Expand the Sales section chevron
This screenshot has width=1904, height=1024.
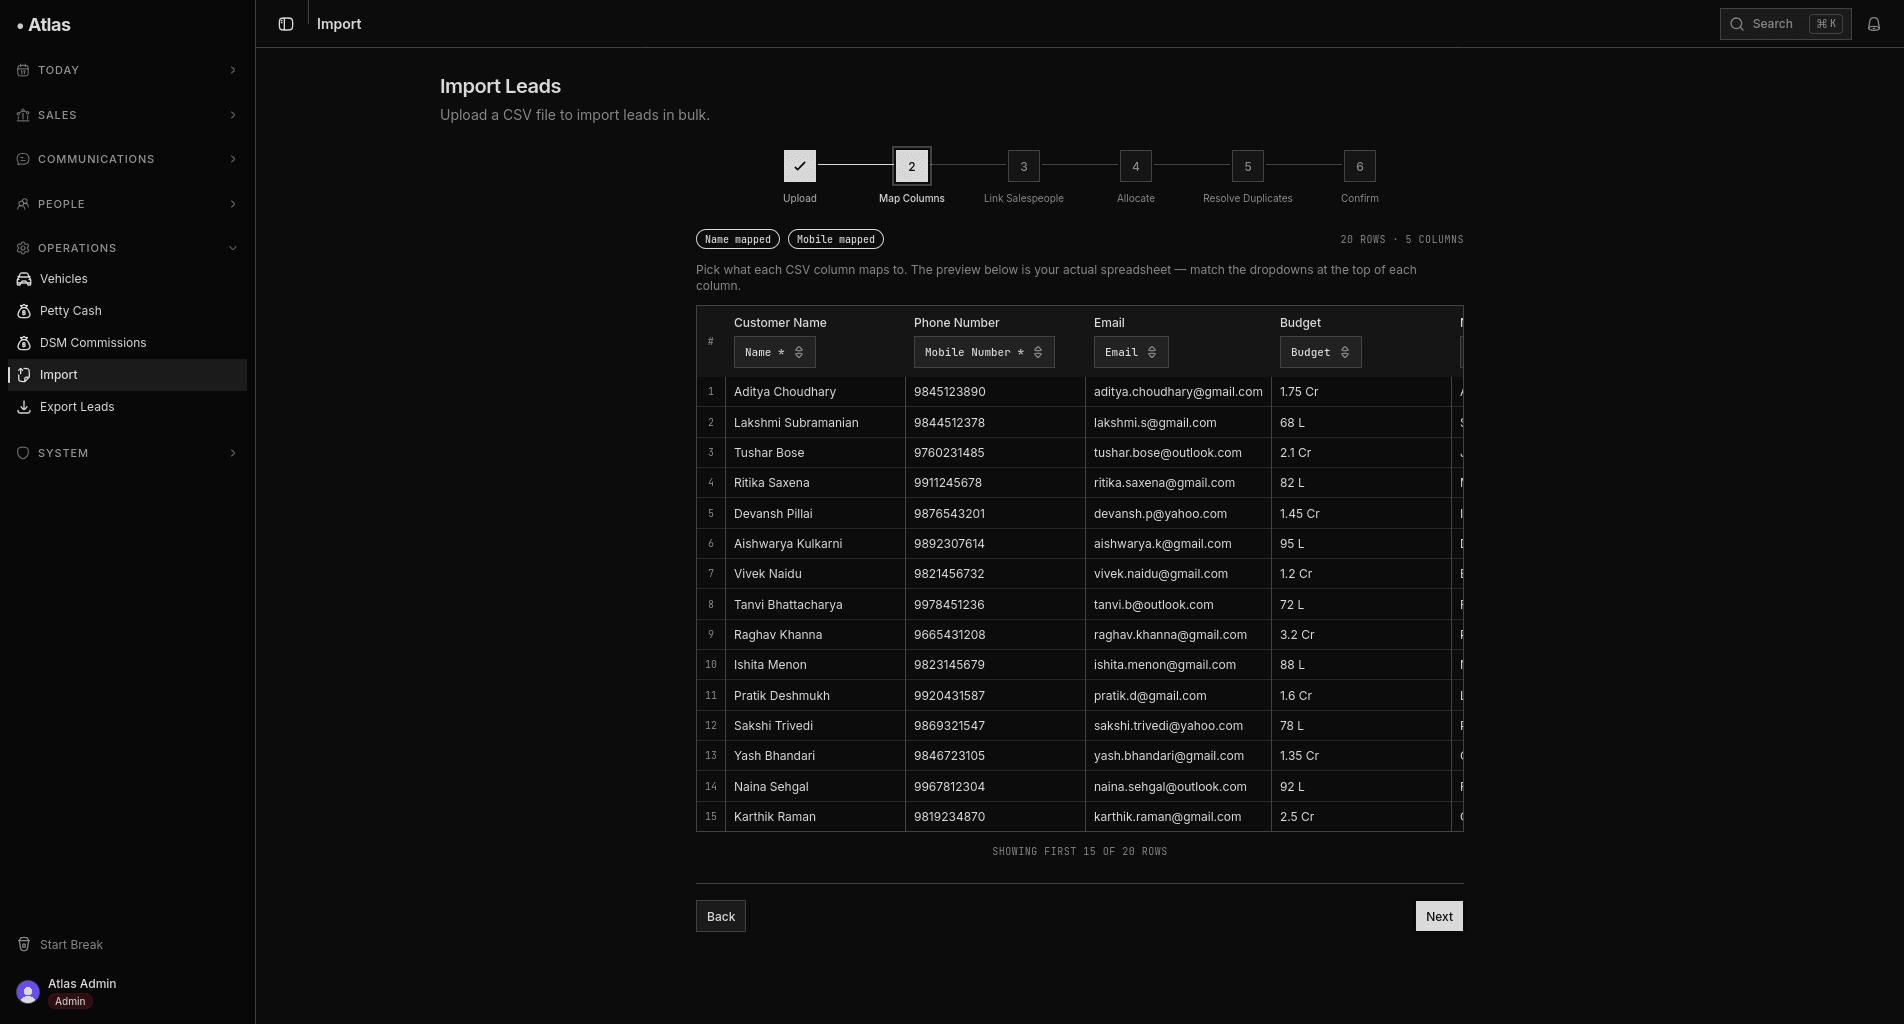coord(233,115)
